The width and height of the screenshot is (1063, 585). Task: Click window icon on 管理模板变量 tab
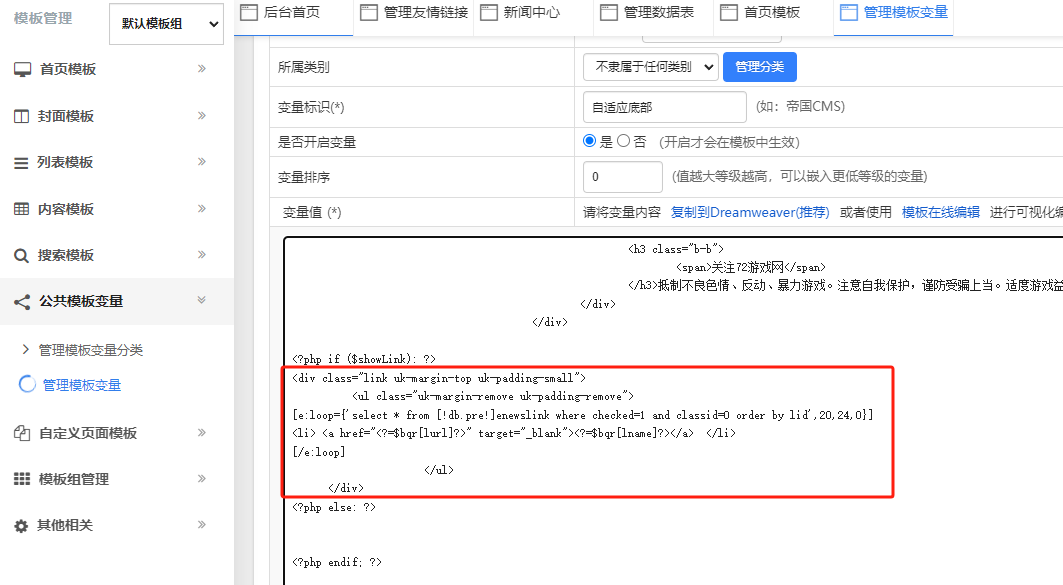coord(849,12)
